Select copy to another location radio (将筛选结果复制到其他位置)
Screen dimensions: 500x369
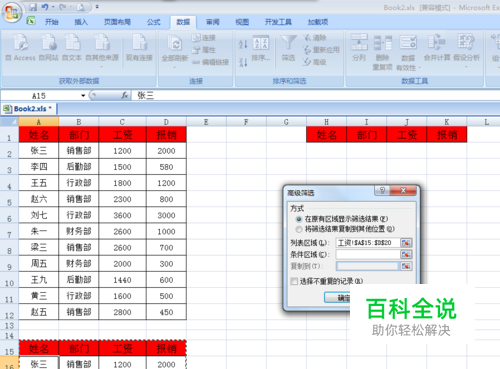(x=299, y=229)
